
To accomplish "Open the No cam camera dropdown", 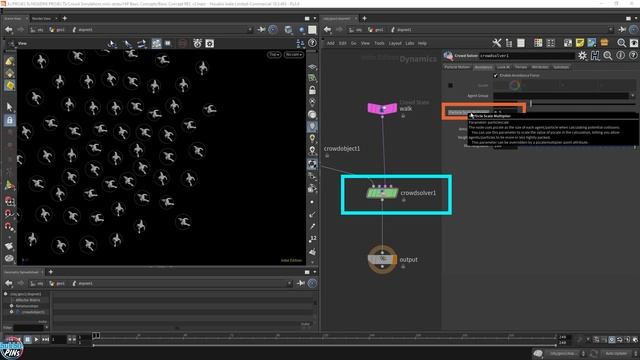I will point(294,55).
